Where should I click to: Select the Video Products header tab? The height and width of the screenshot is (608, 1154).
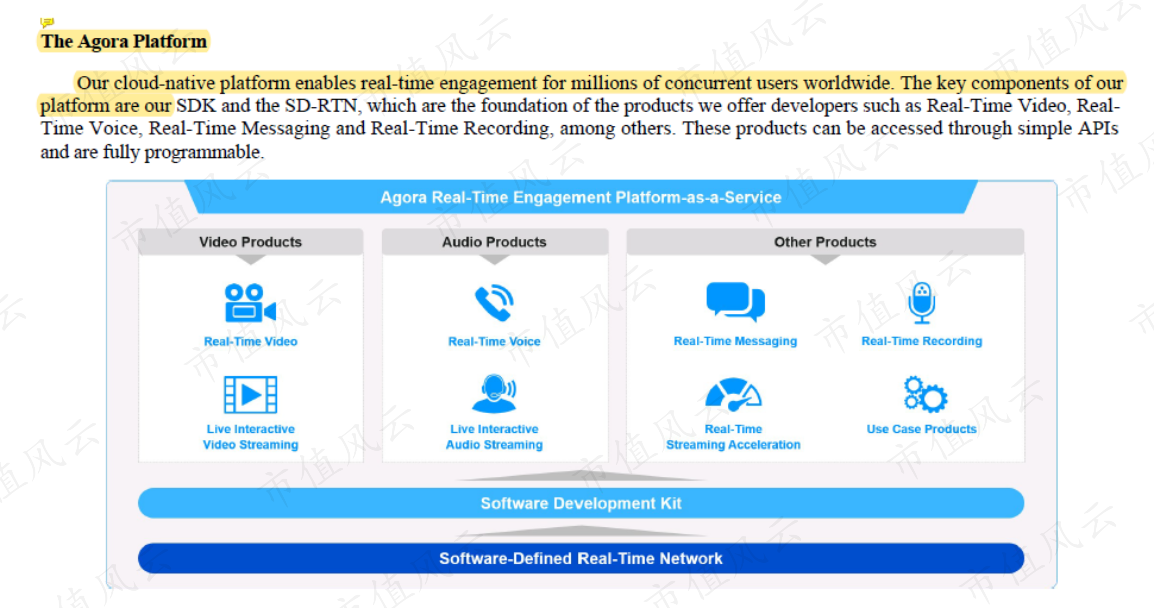tap(250, 241)
